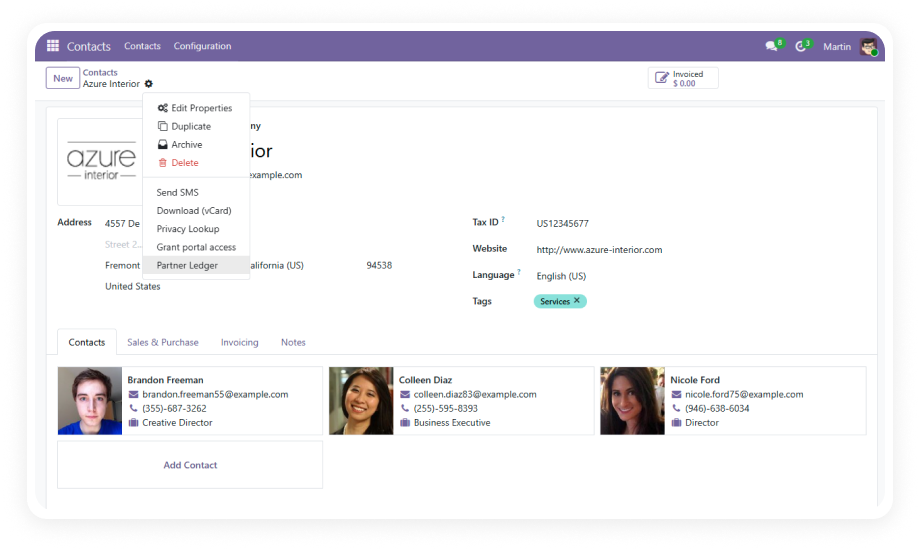Click colleen.diaz83@example.com email text
This screenshot has width=920, height=550.
[475, 394]
